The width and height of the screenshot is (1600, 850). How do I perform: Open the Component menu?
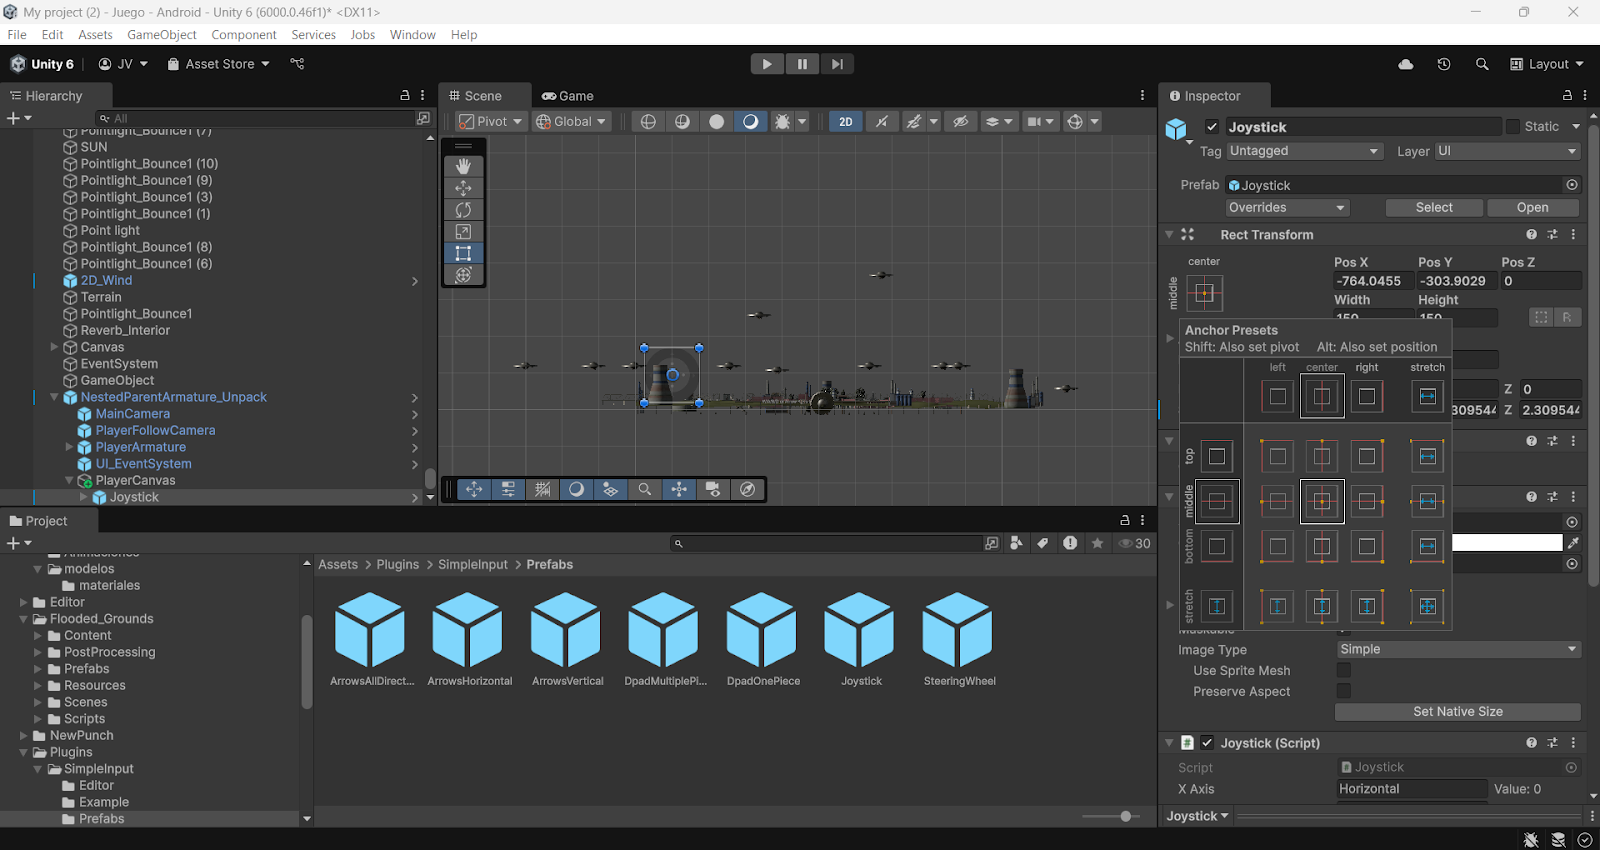(244, 35)
